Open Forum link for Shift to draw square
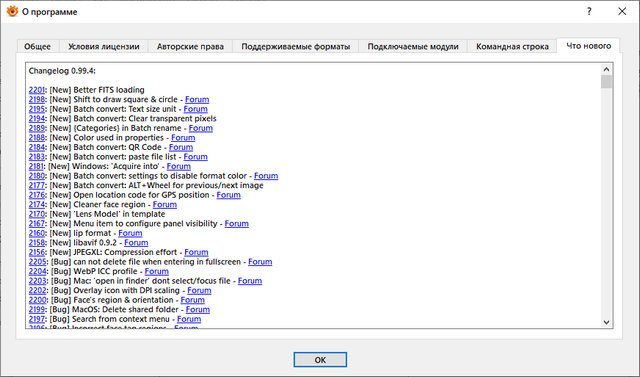This screenshot has height=377, width=640. [x=197, y=100]
